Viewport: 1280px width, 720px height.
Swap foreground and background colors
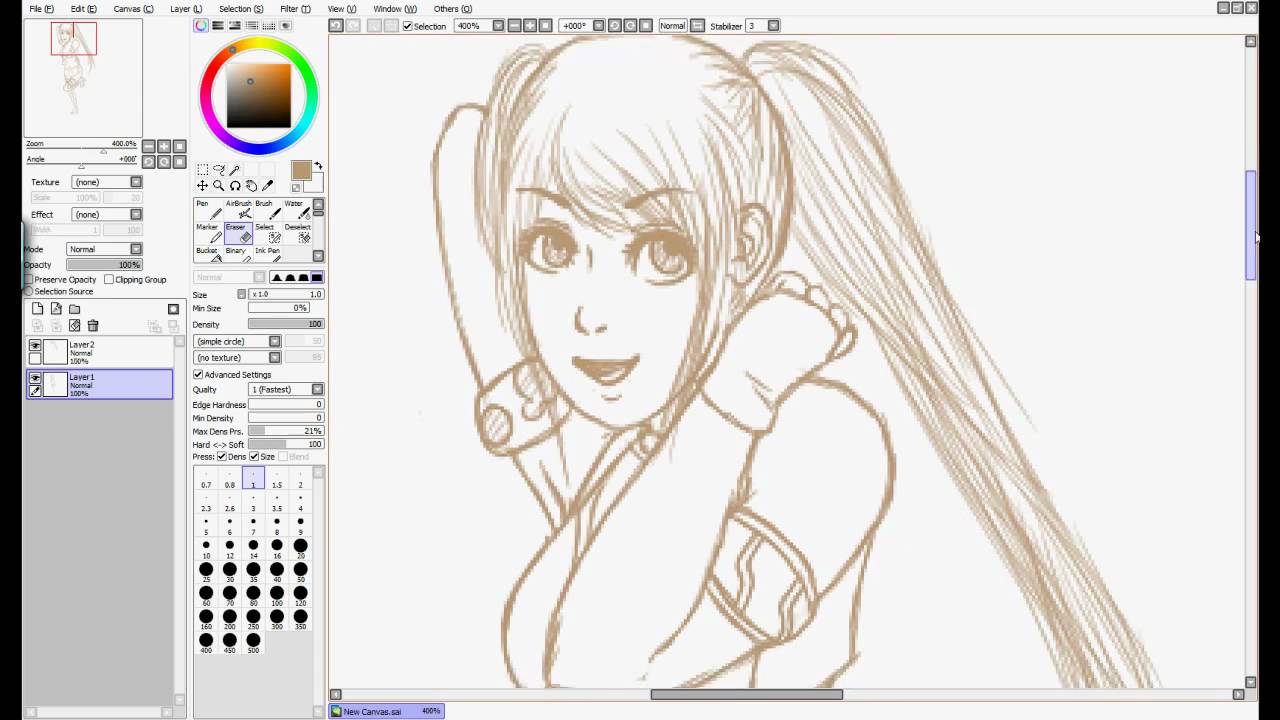318,166
